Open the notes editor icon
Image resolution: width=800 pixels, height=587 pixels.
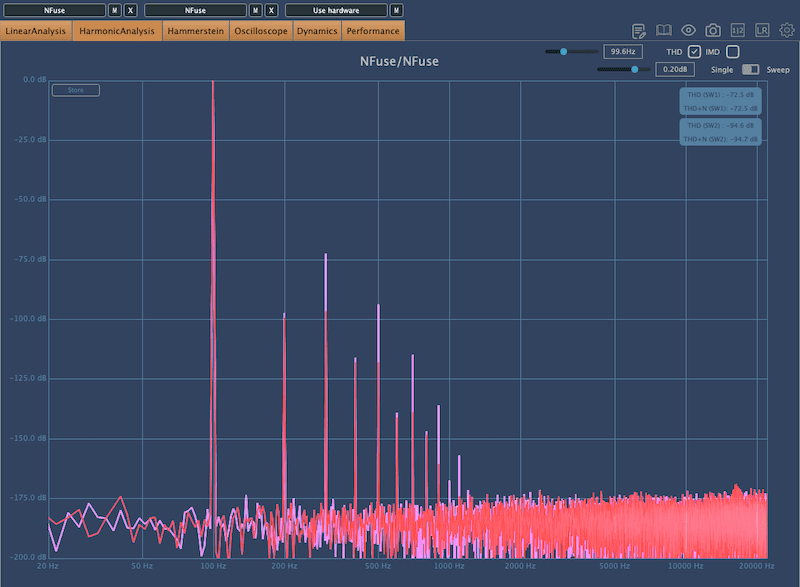(638, 31)
